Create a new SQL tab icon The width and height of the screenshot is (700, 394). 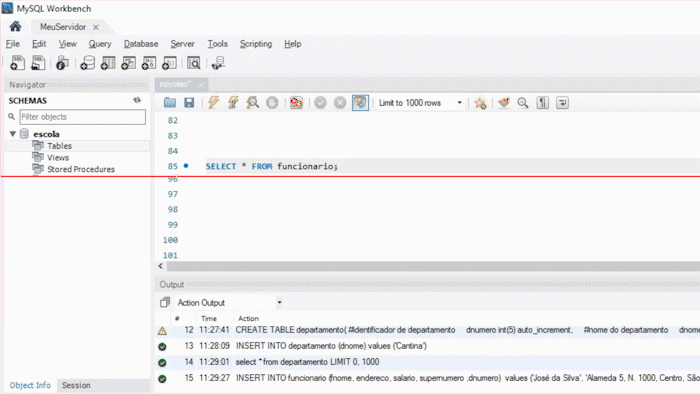[17, 63]
